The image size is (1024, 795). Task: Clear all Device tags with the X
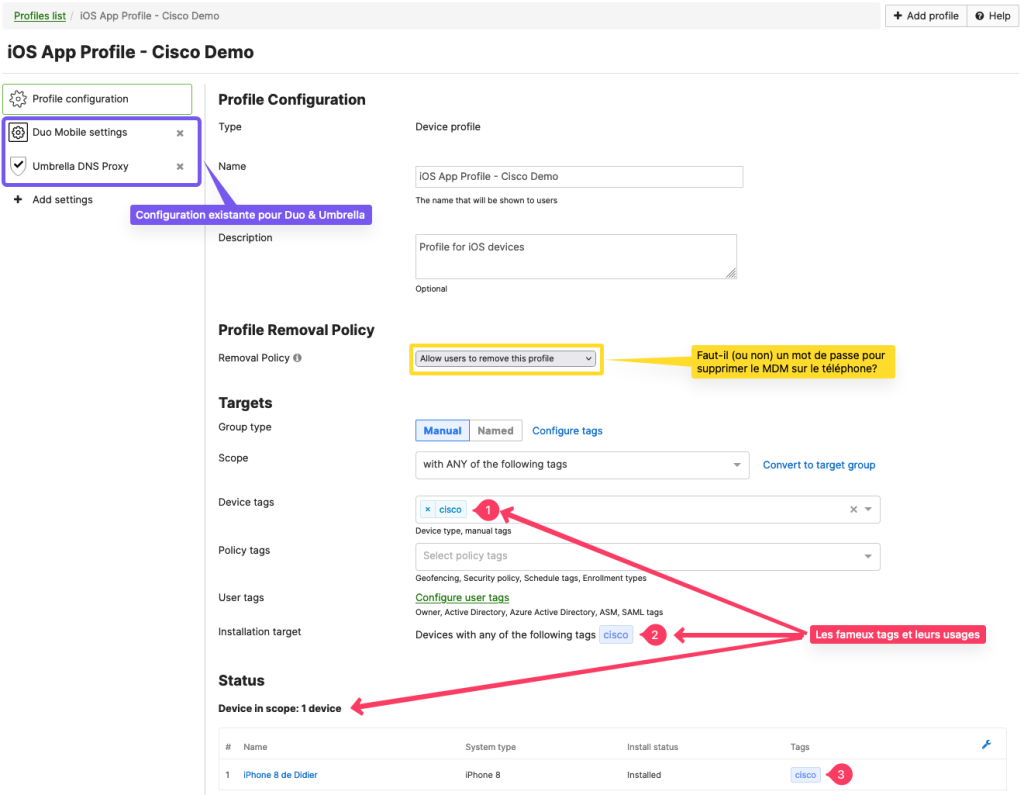click(853, 509)
